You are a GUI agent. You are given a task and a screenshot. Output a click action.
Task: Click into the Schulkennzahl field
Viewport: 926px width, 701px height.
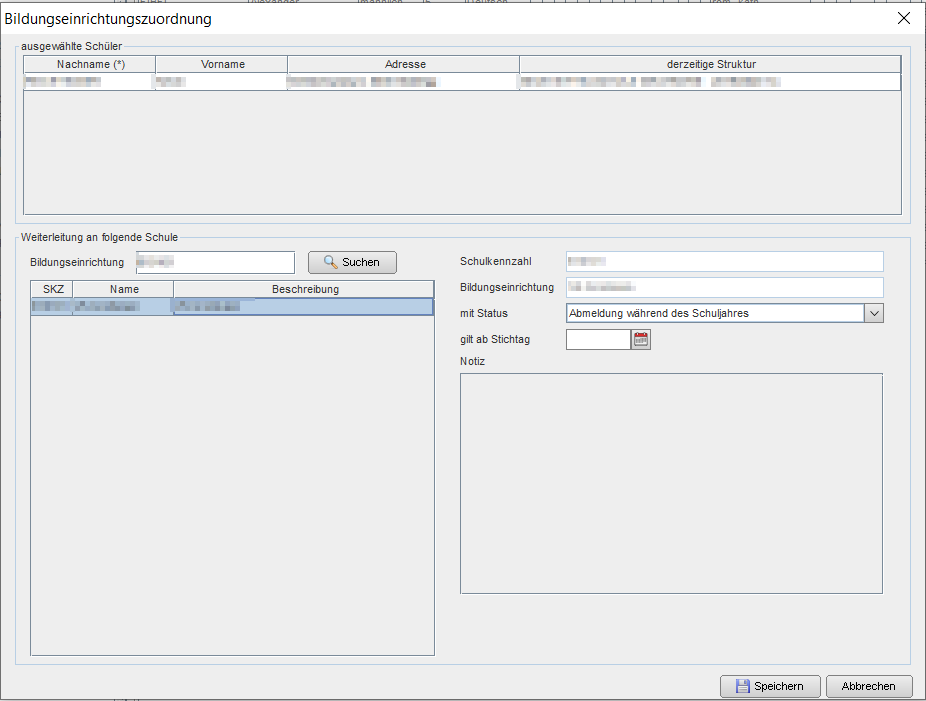724,262
